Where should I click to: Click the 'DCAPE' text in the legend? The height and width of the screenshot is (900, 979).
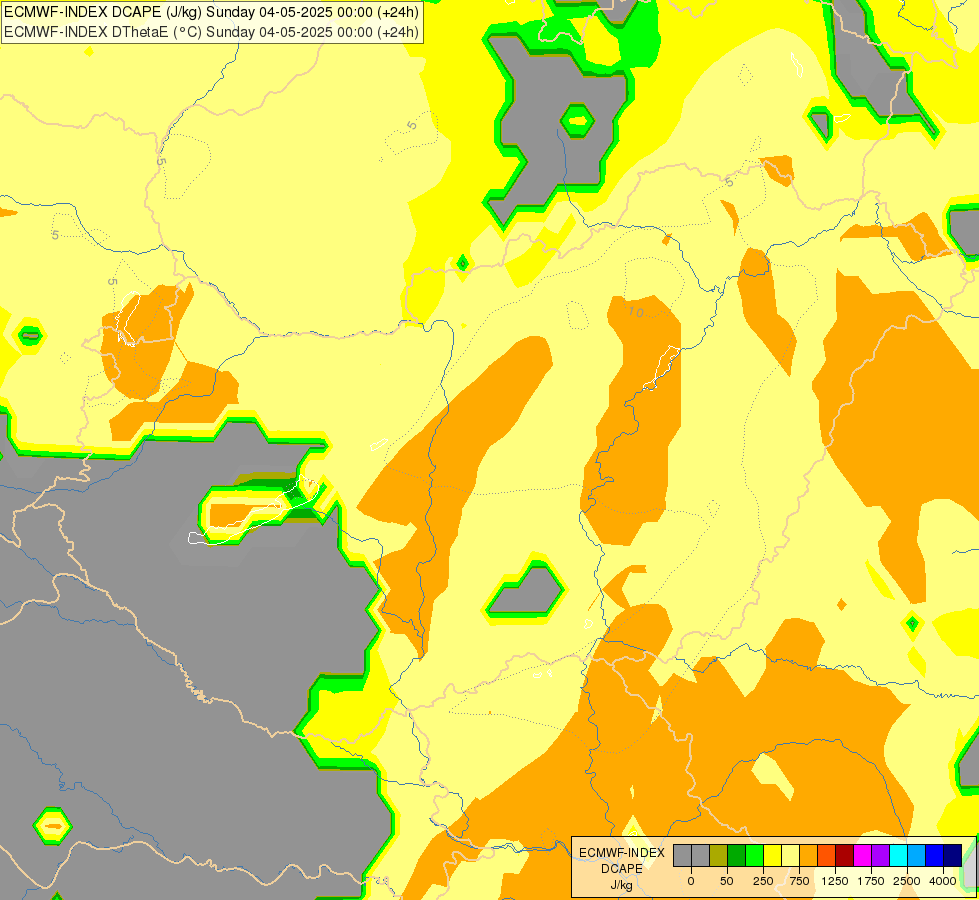pos(622,869)
